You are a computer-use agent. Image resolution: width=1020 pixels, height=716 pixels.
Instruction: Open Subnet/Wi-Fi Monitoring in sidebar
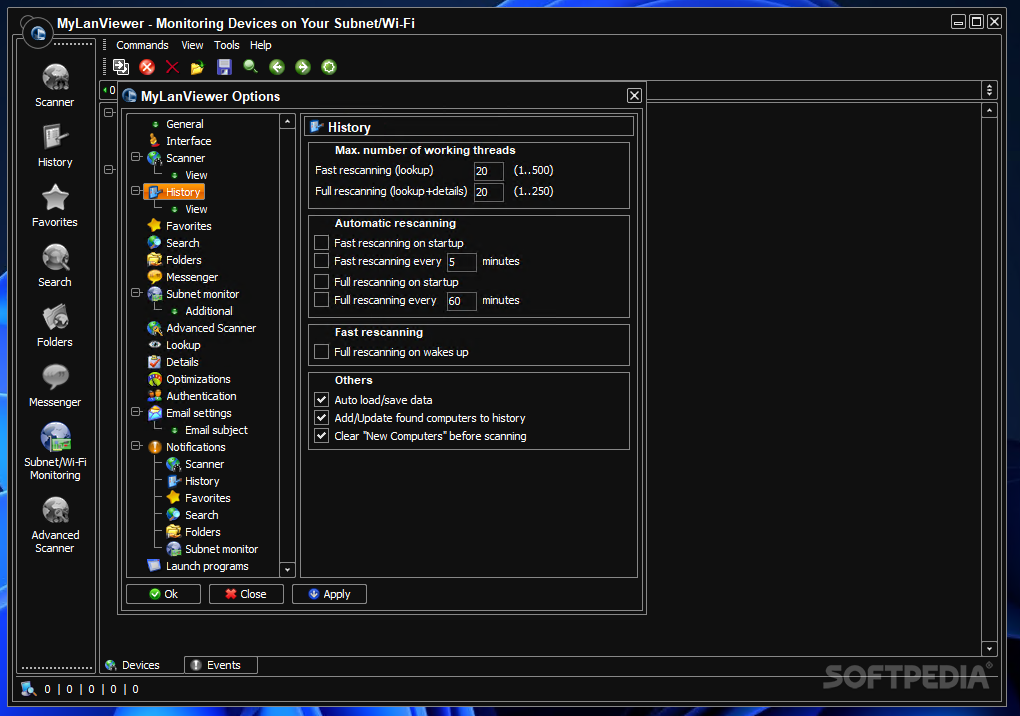click(x=55, y=452)
